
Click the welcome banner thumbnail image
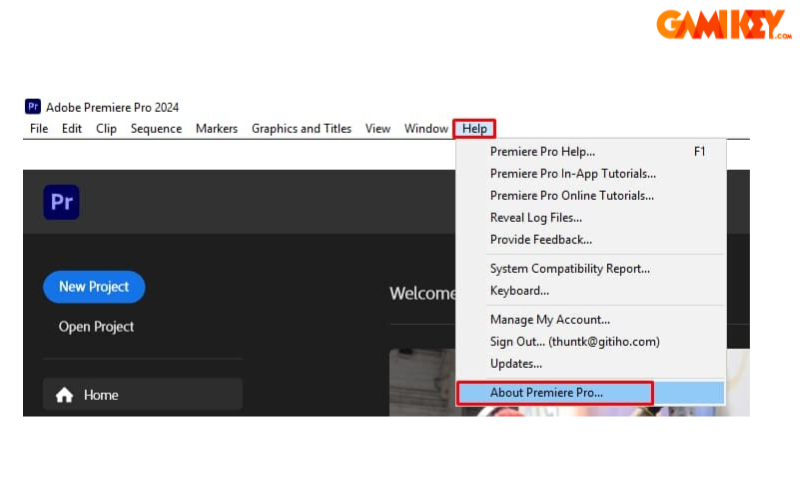[422, 383]
